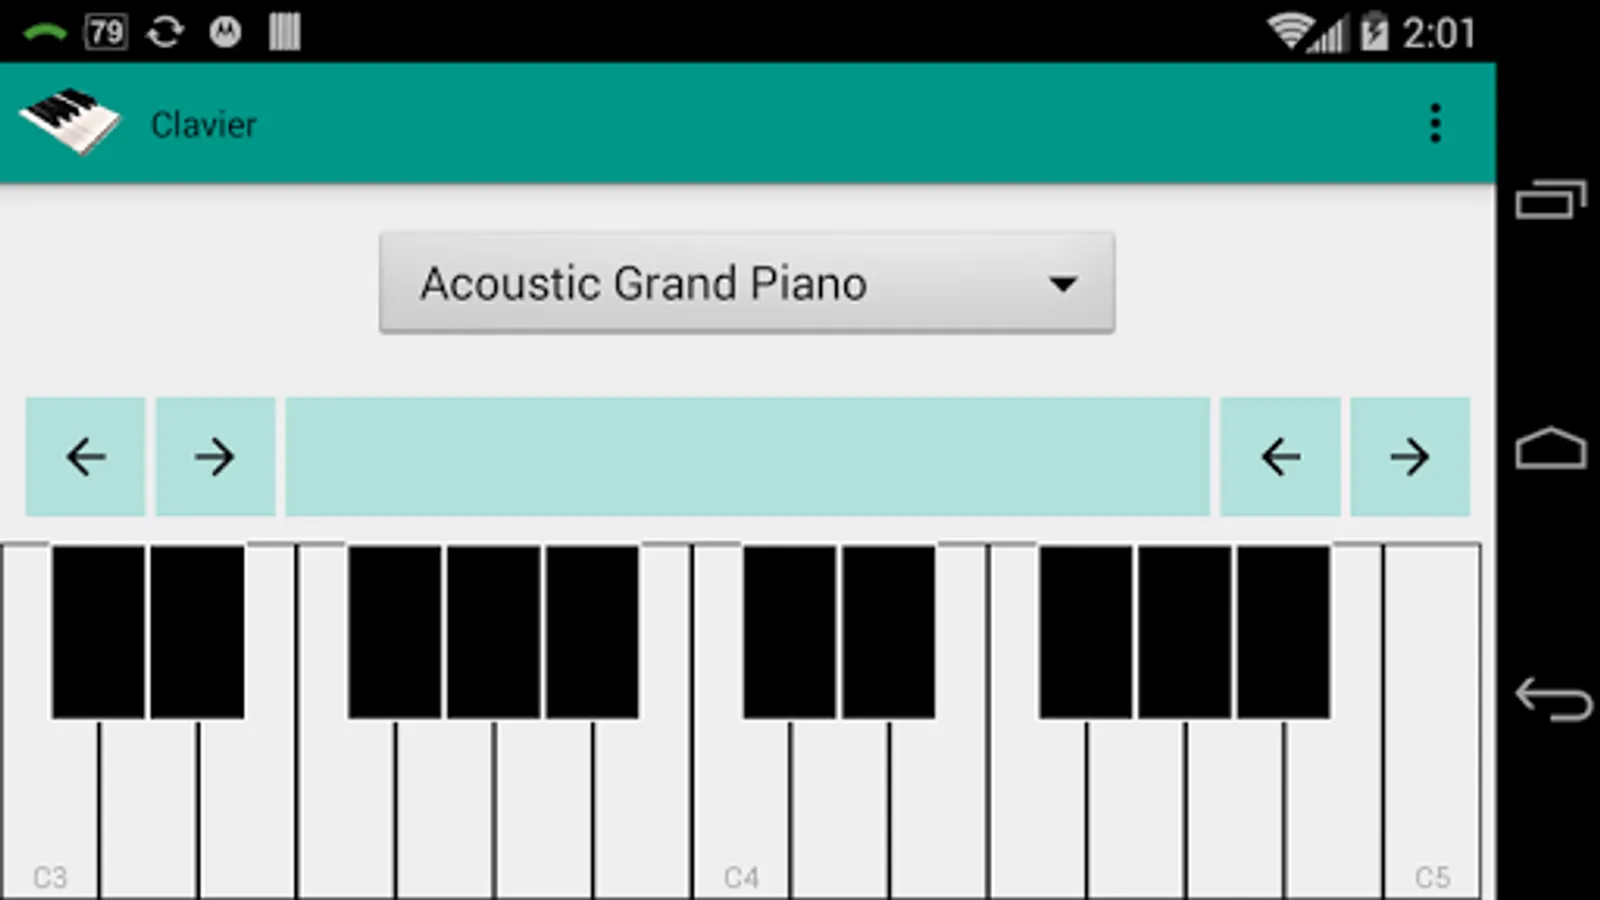The image size is (1600, 900).
Task: Play the first black key right of C3
Action: (x=98, y=632)
